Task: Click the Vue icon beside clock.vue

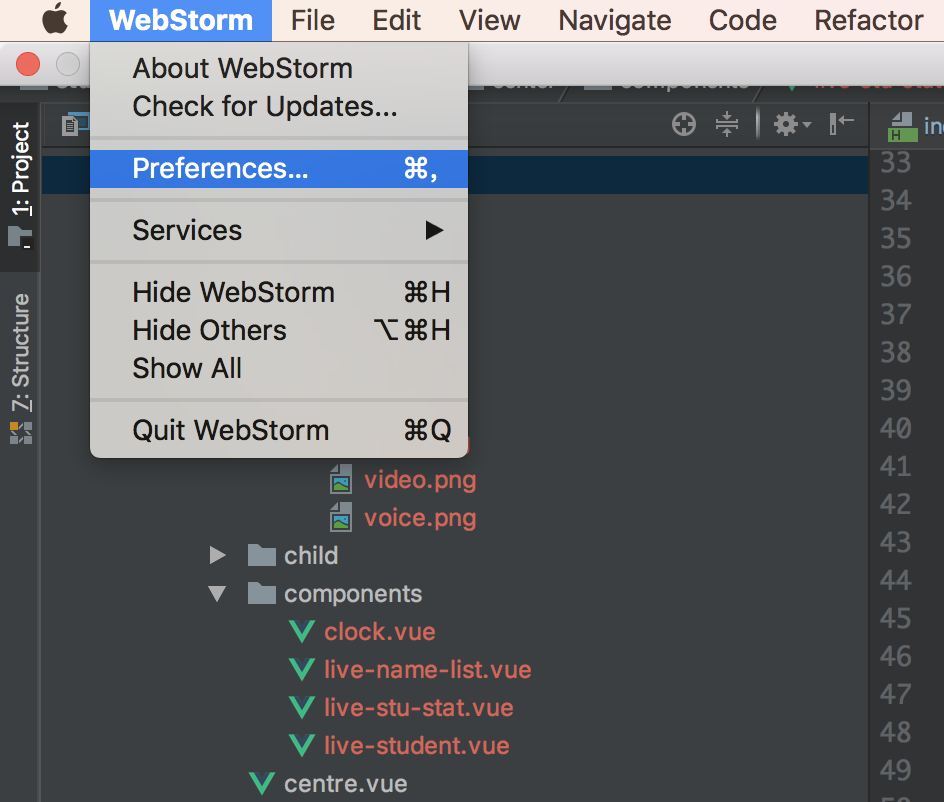Action: tap(301, 632)
